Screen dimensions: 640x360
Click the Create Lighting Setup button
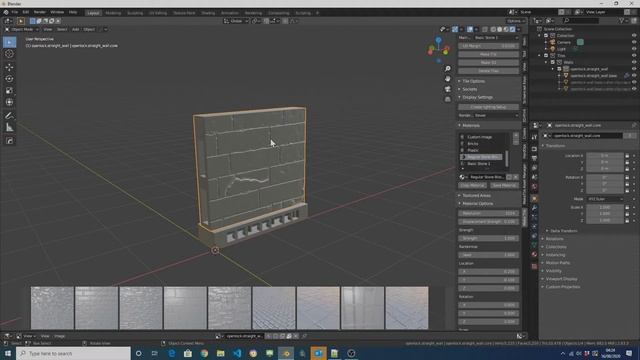488,107
